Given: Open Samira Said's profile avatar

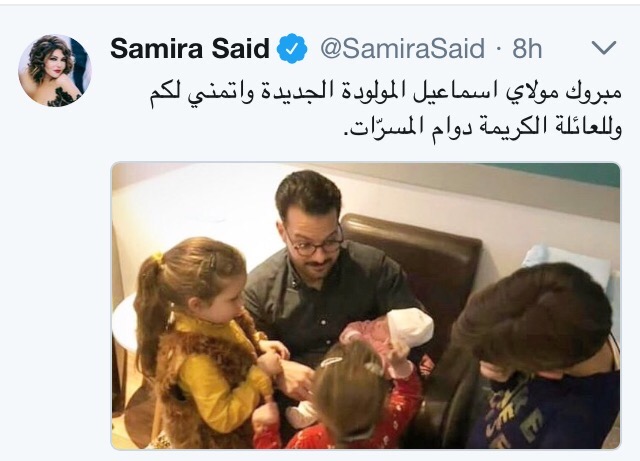Looking at the screenshot, I should [x=55, y=71].
